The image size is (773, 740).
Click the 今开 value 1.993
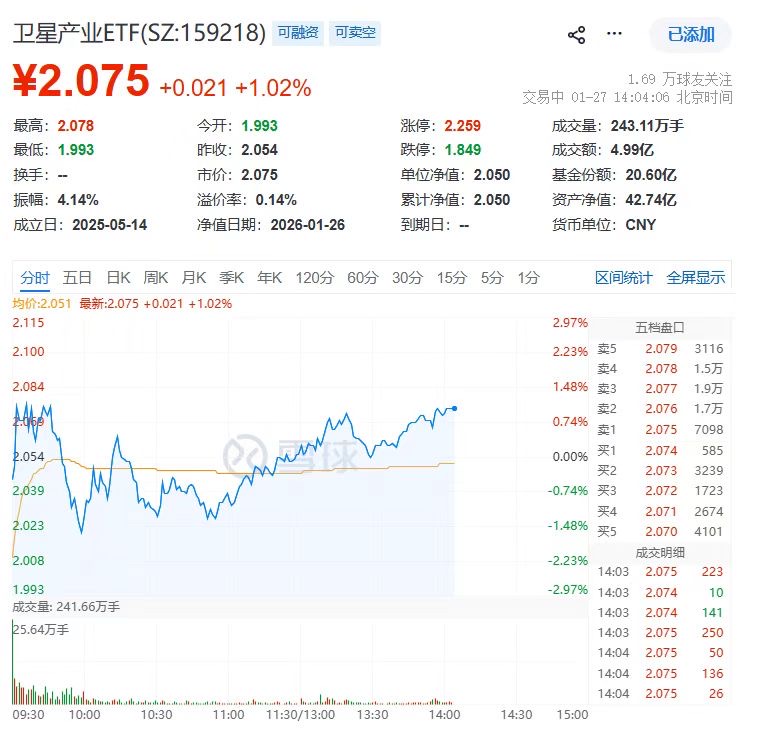[x=259, y=126]
